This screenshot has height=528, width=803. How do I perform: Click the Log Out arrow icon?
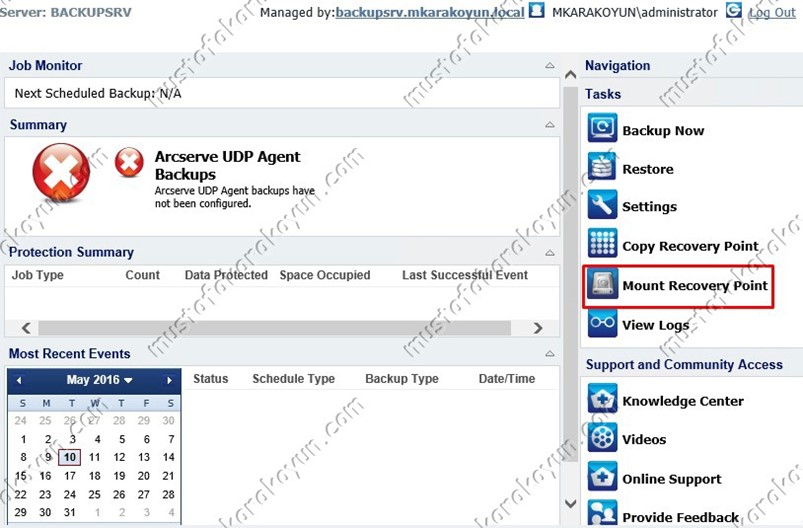734,10
